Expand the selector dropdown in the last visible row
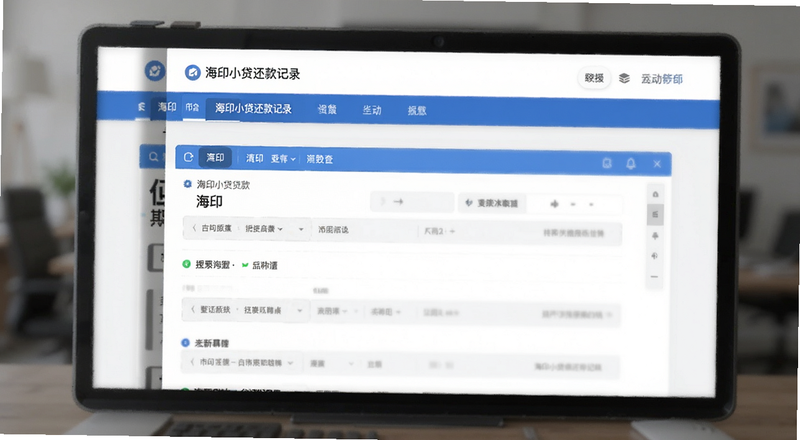Viewport: 800px width, 440px height. 290,363
